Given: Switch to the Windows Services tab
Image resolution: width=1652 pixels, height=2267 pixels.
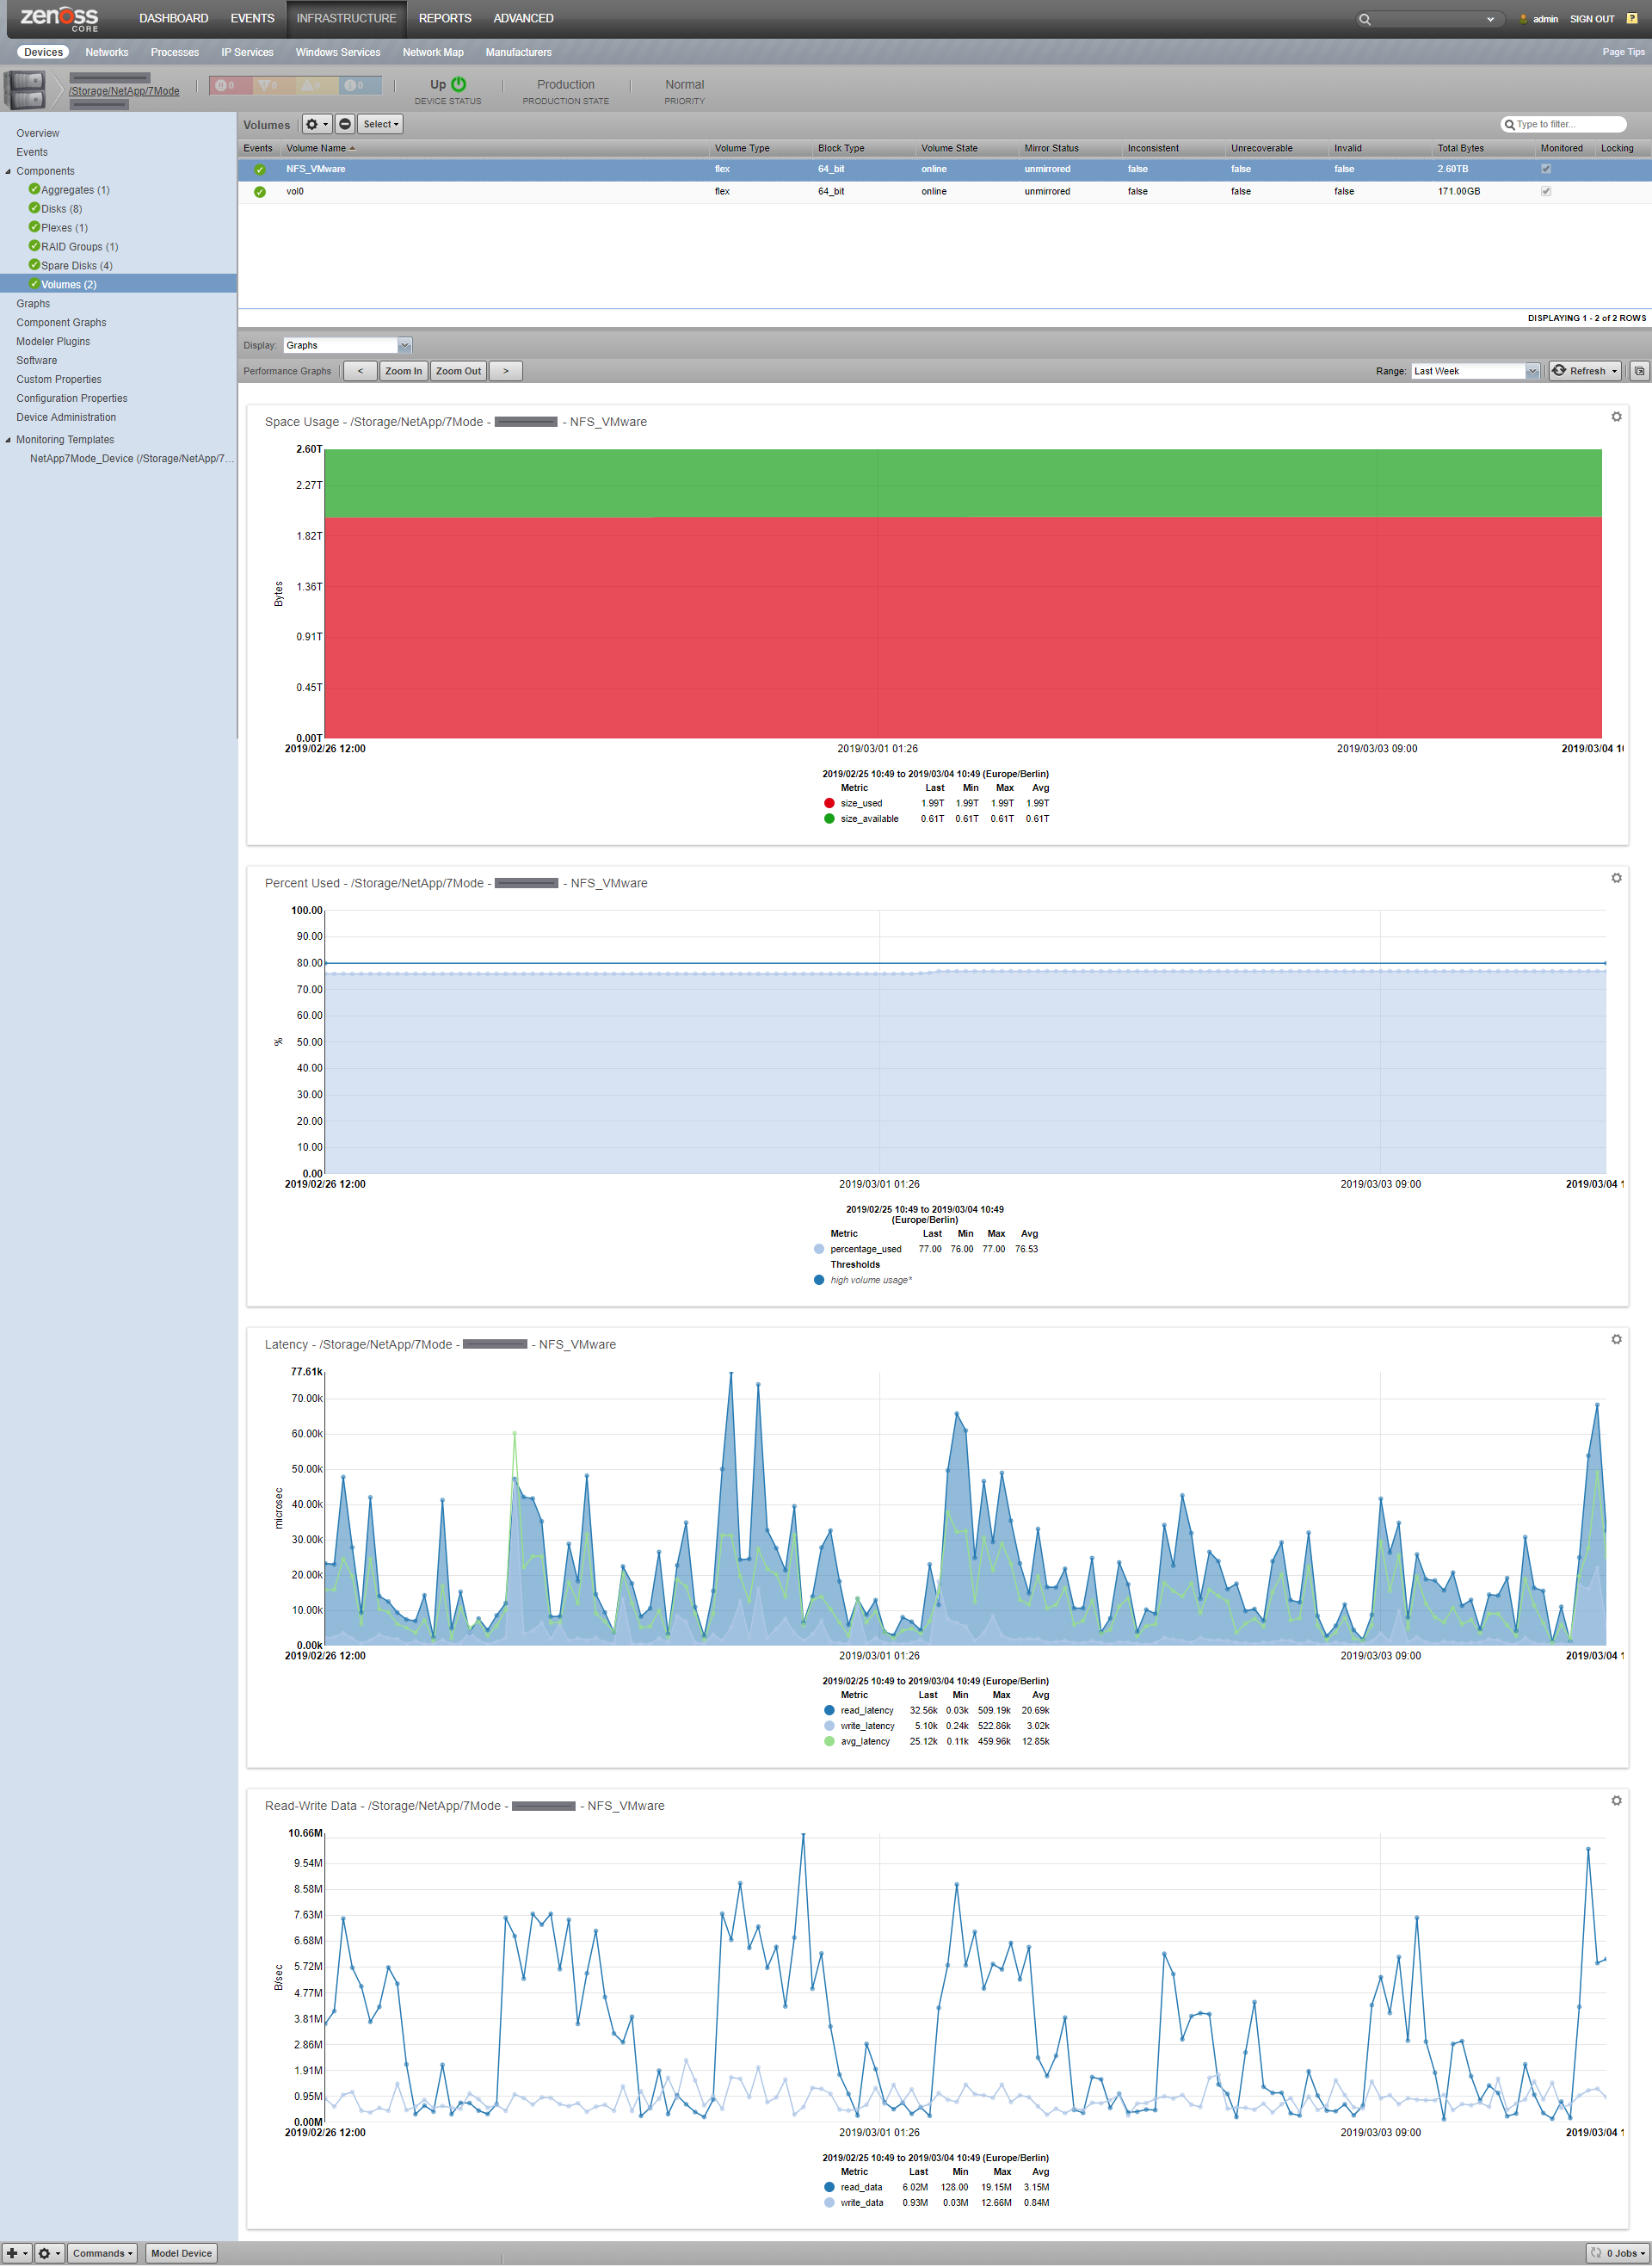Looking at the screenshot, I should tap(337, 52).
